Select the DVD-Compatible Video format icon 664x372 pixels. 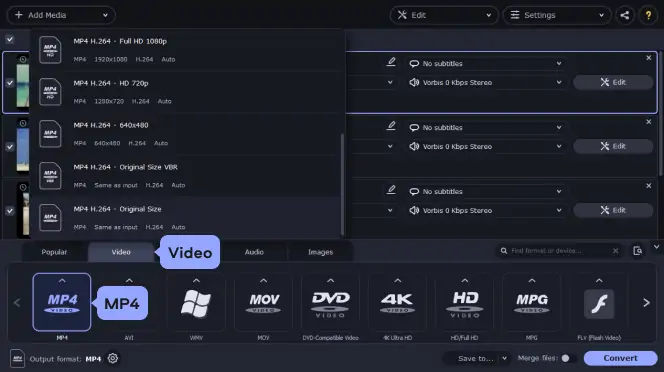click(x=330, y=303)
